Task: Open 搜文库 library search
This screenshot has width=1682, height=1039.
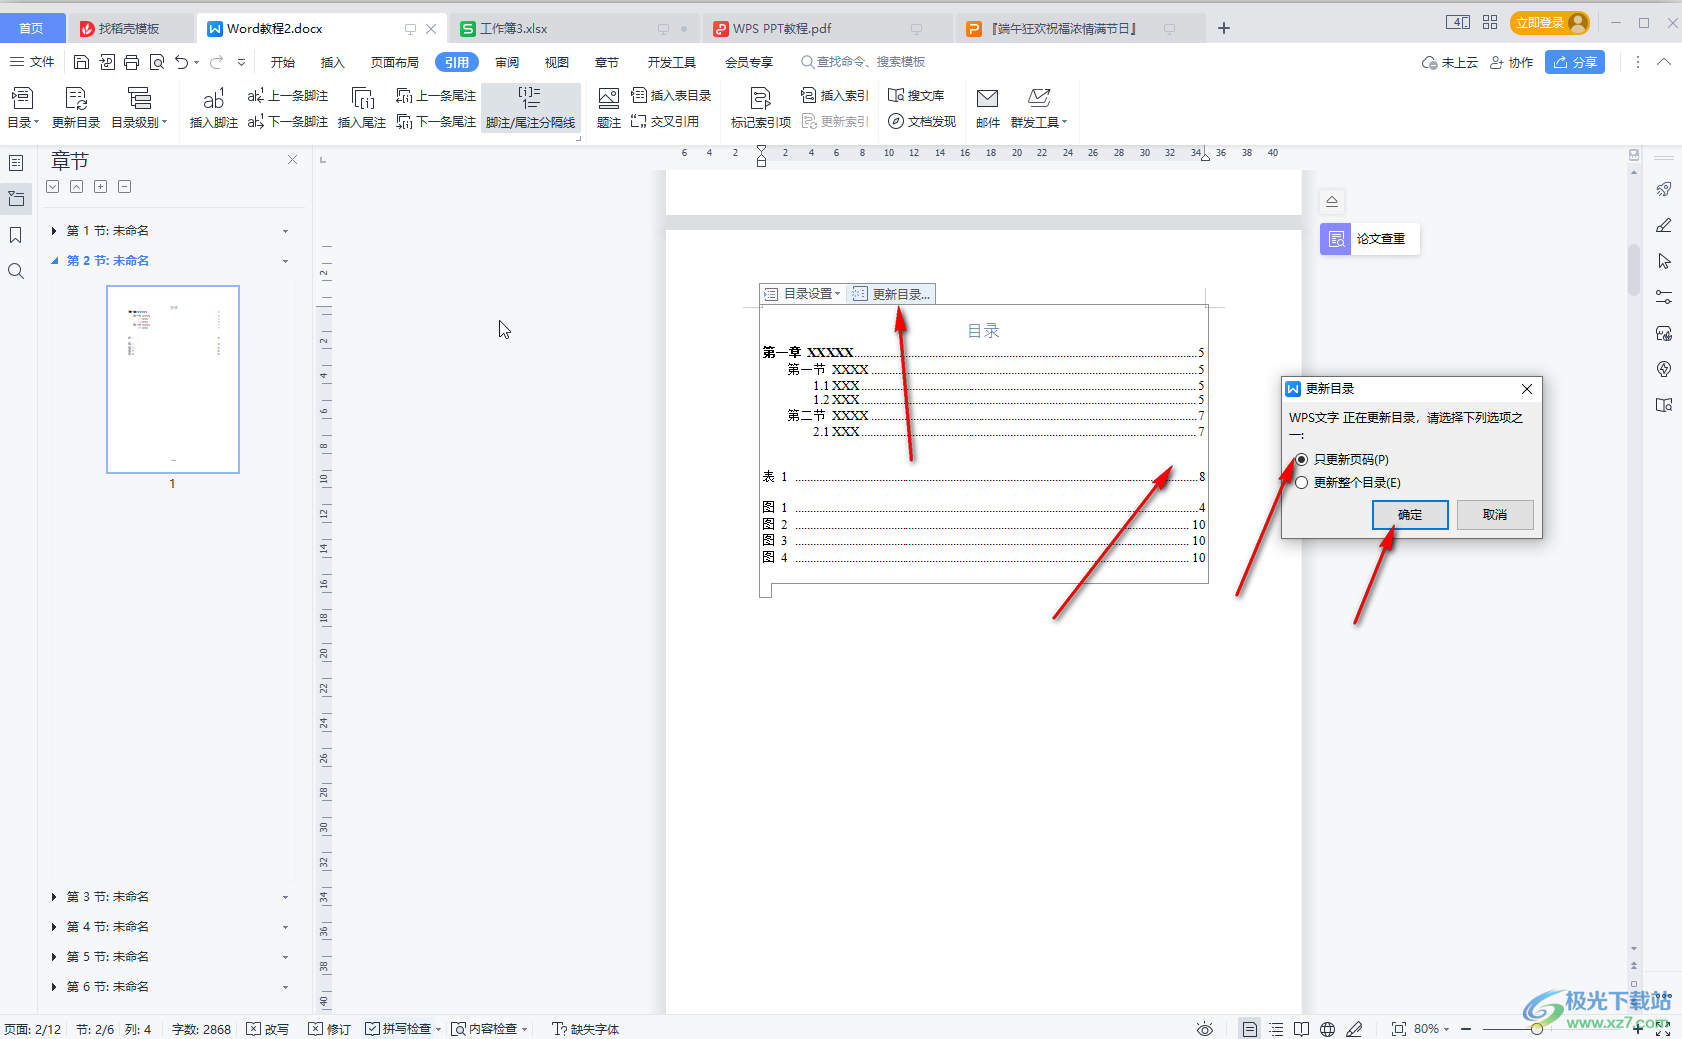Action: click(x=916, y=96)
